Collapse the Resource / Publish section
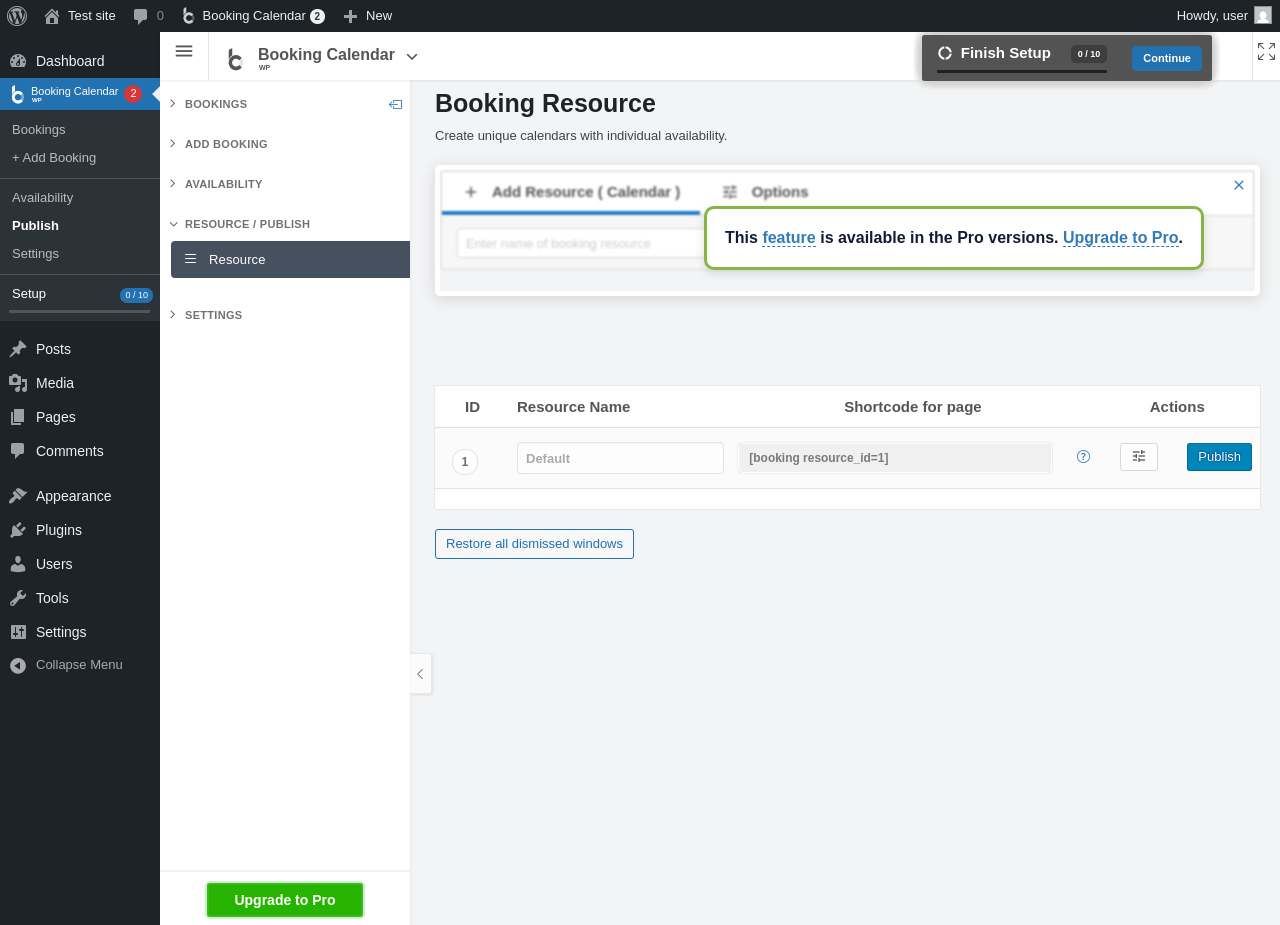Screen dimensions: 1280x925 coord(246,224)
